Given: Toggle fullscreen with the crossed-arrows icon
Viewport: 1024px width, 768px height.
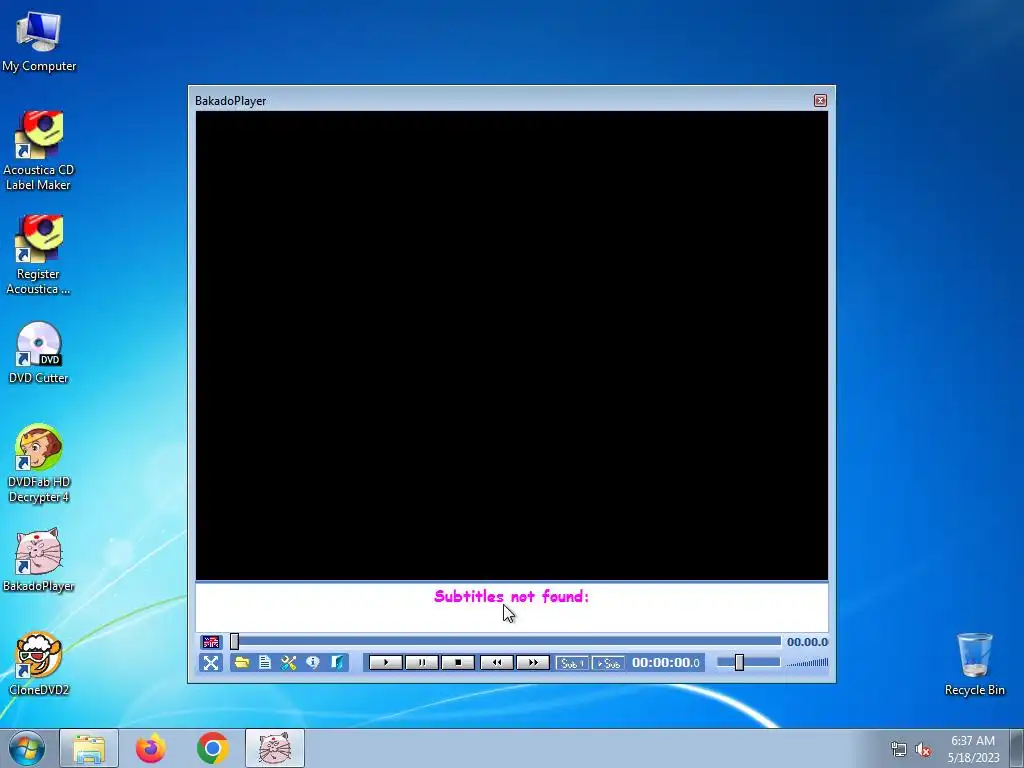Looking at the screenshot, I should (211, 663).
